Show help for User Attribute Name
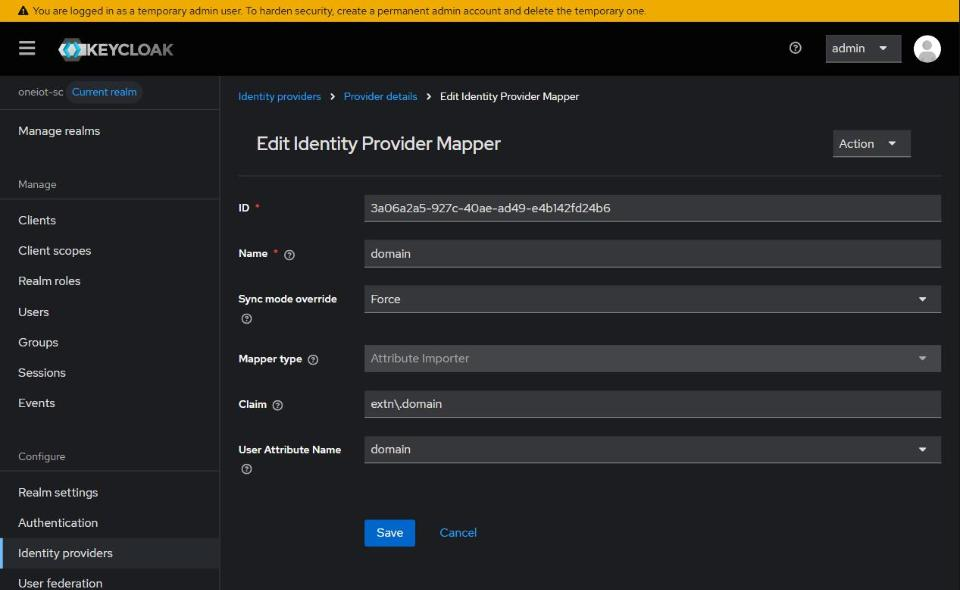 coord(247,469)
